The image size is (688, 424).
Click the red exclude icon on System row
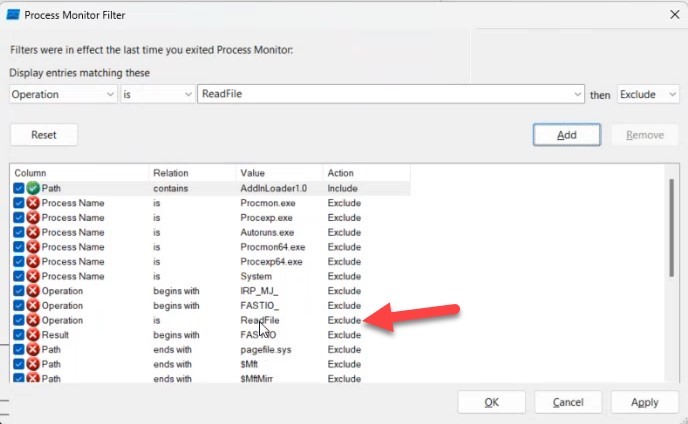pos(33,276)
